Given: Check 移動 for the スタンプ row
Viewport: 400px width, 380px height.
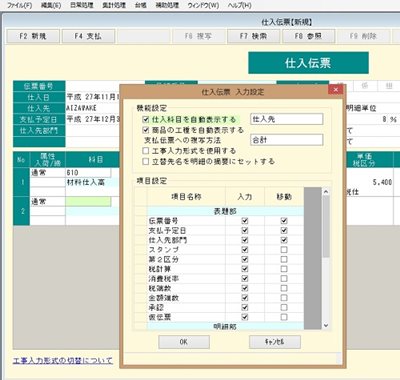Looking at the screenshot, I should 284,250.
